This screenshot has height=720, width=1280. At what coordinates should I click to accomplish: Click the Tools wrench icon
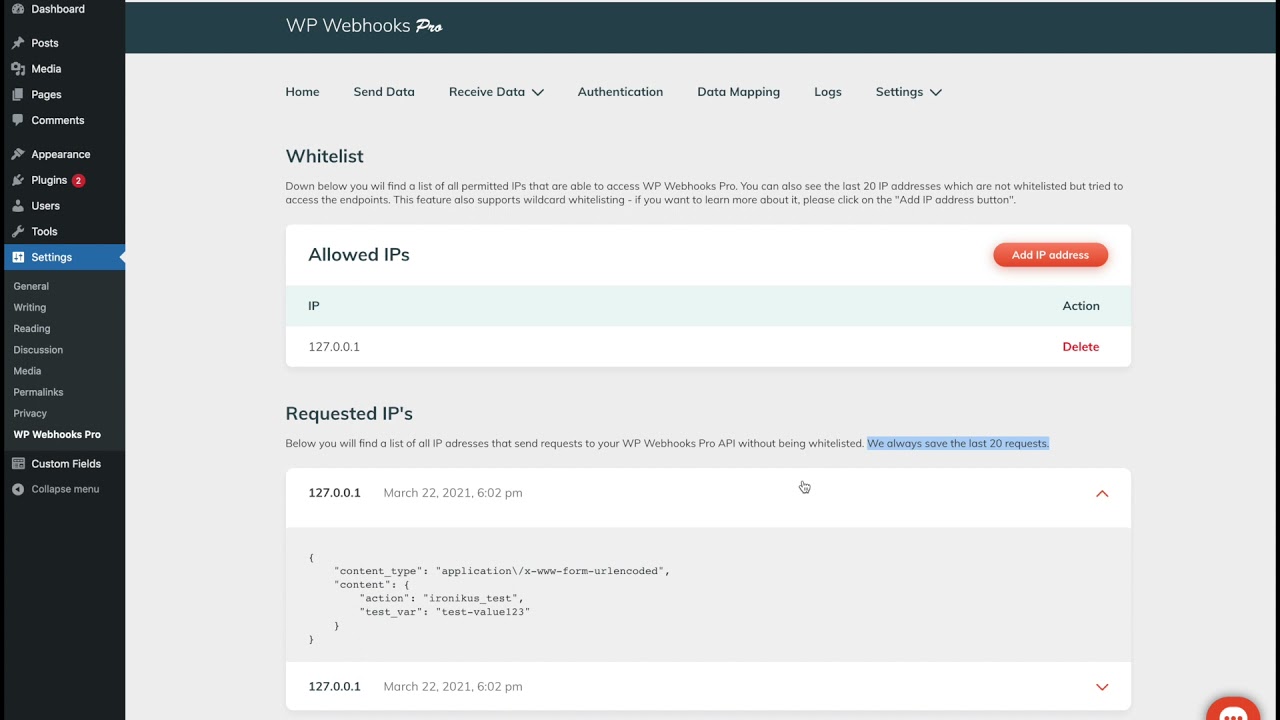pyautogui.click(x=18, y=231)
